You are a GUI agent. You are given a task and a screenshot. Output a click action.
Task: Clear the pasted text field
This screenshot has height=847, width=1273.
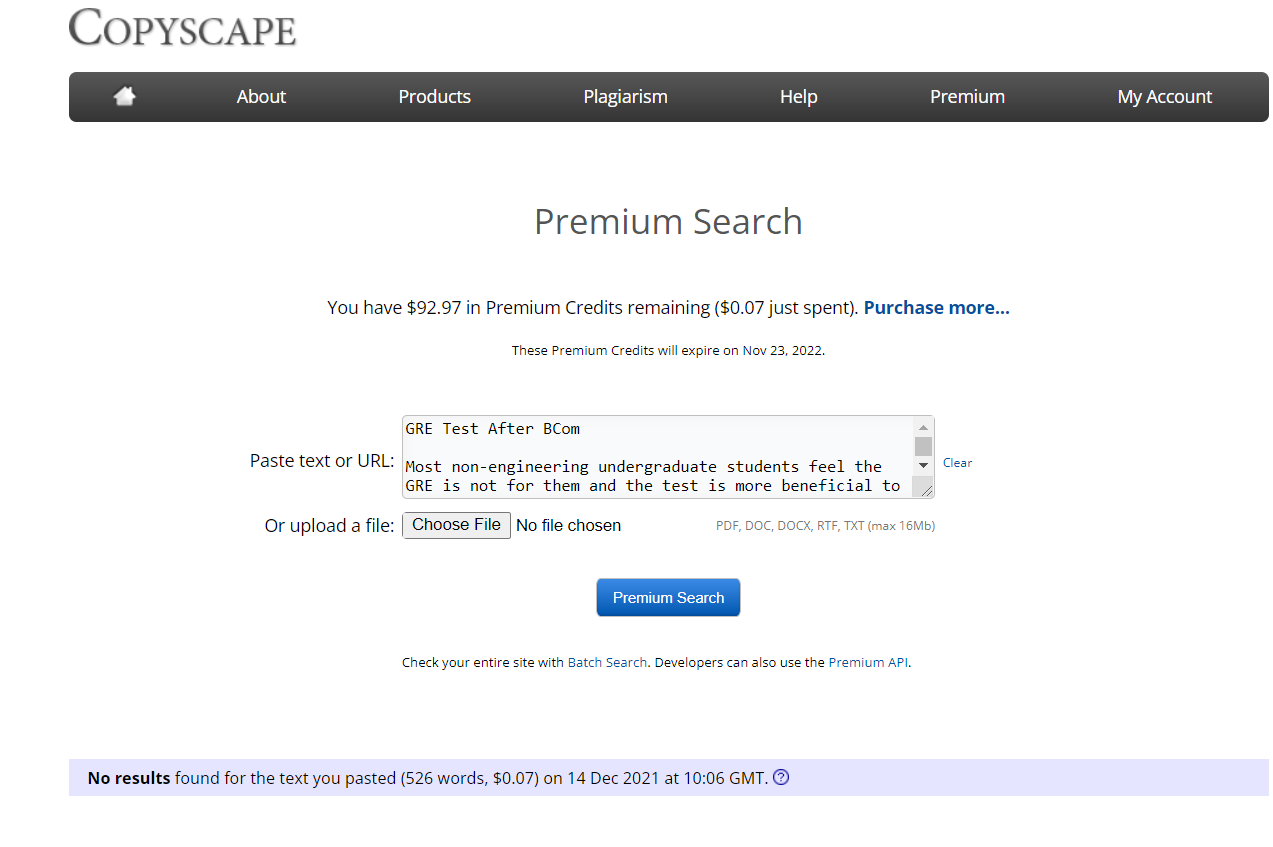(957, 463)
